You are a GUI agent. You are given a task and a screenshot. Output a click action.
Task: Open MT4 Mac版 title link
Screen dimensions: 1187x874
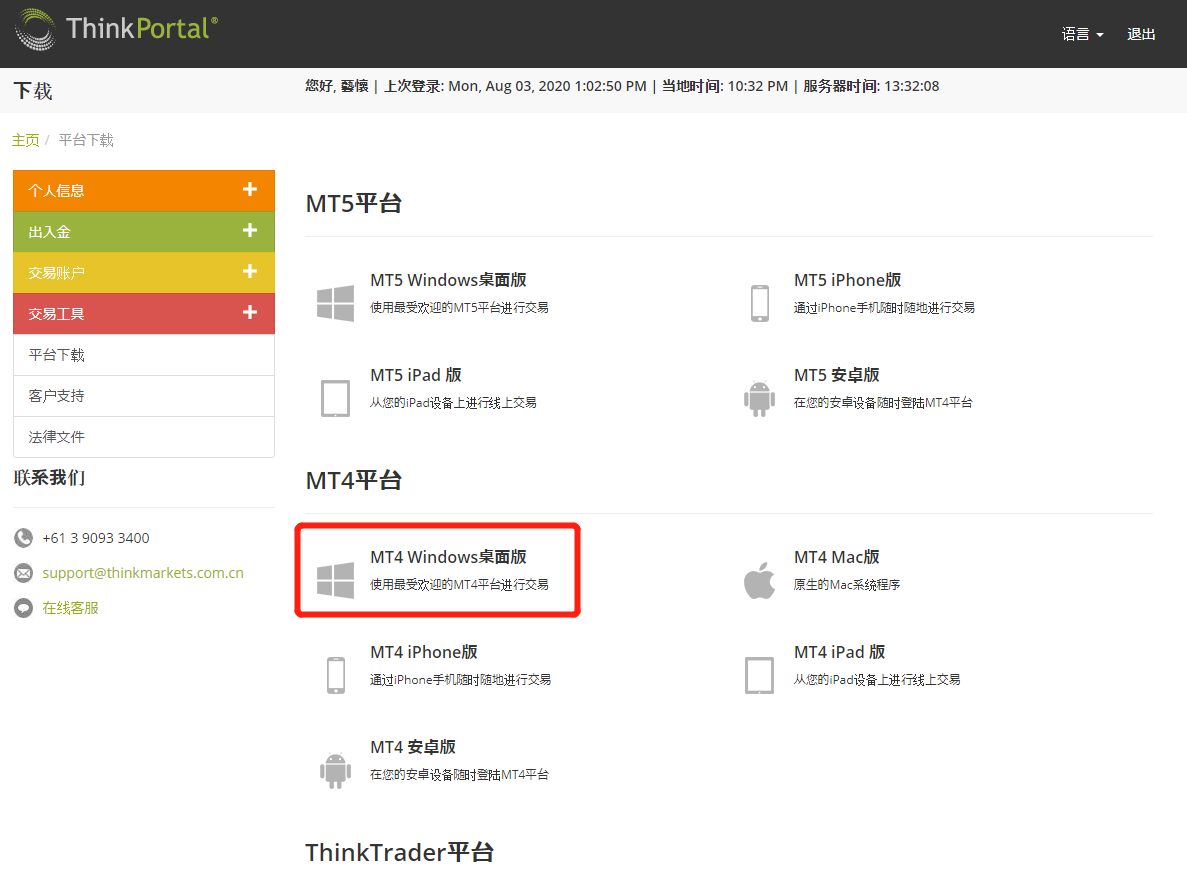coord(837,557)
